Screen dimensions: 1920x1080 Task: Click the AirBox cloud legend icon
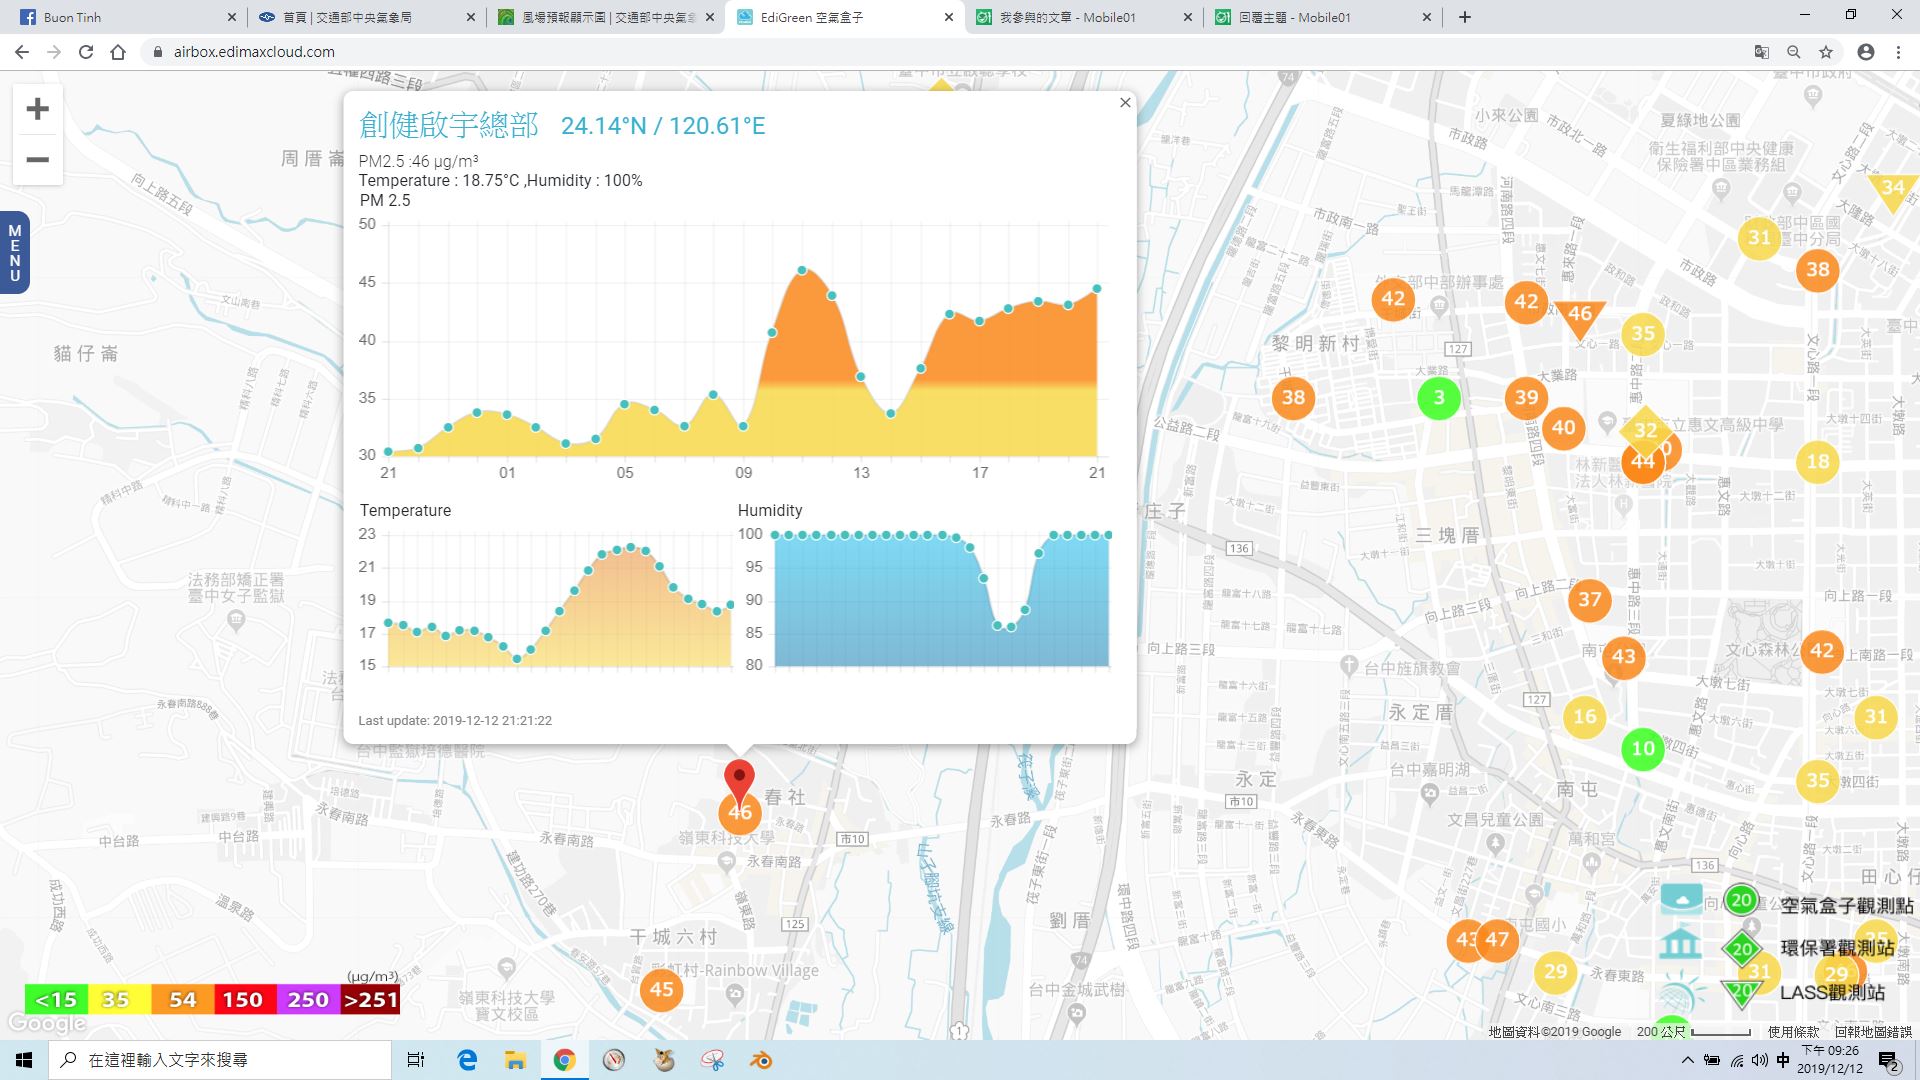point(1681,899)
